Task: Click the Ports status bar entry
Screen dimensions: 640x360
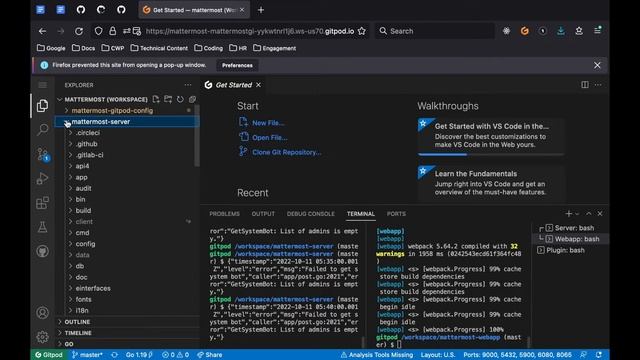Action: tap(517, 355)
